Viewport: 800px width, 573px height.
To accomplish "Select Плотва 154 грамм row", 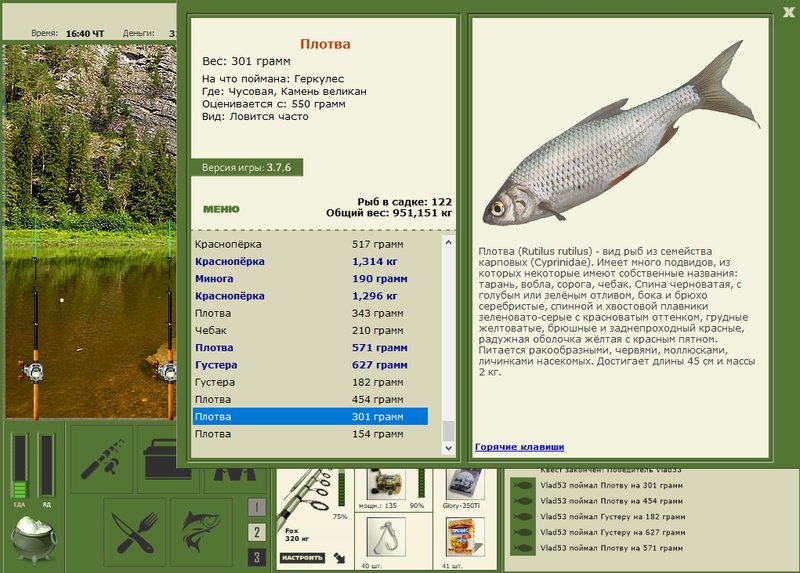I will (310, 434).
